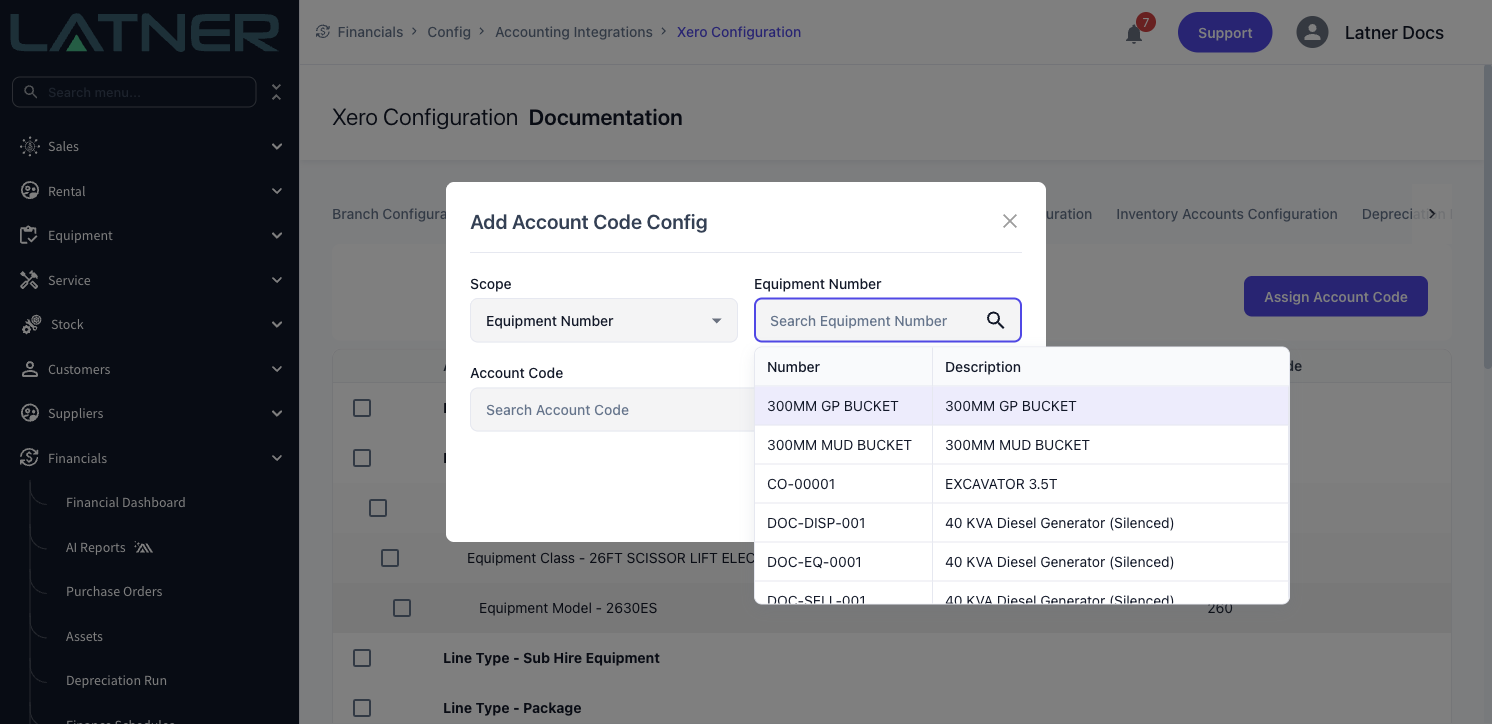
Task: Expand the Suppliers menu chevron
Action: pyautogui.click(x=277, y=413)
